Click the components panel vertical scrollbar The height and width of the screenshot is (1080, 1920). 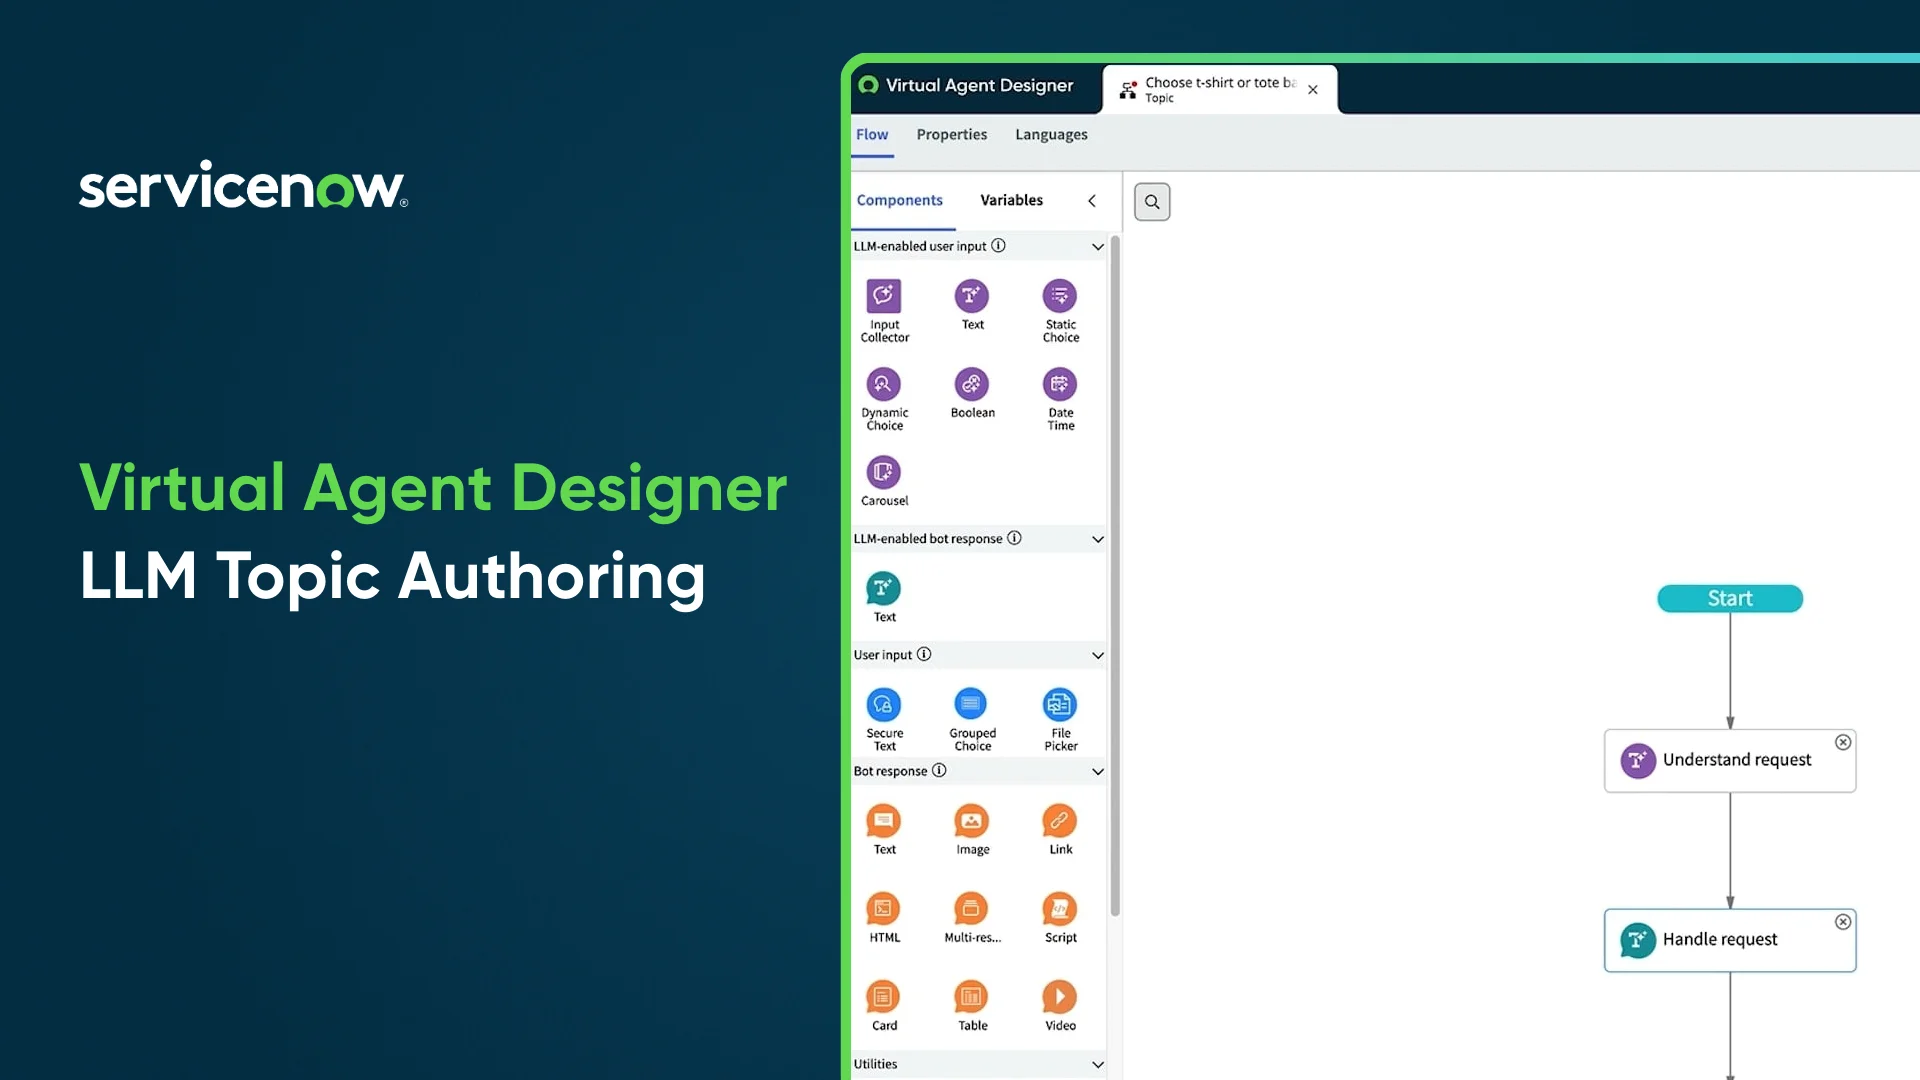[x=1115, y=575]
